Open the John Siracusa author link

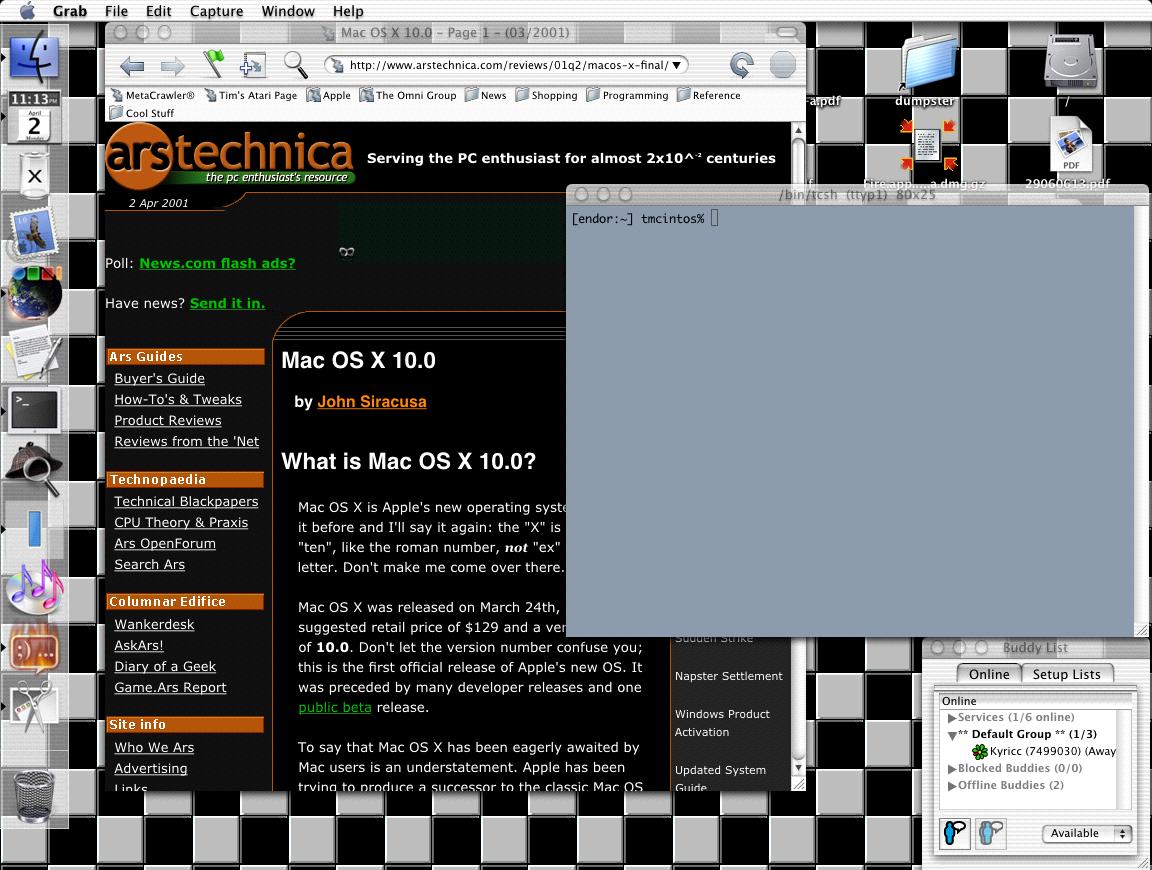[x=372, y=401]
